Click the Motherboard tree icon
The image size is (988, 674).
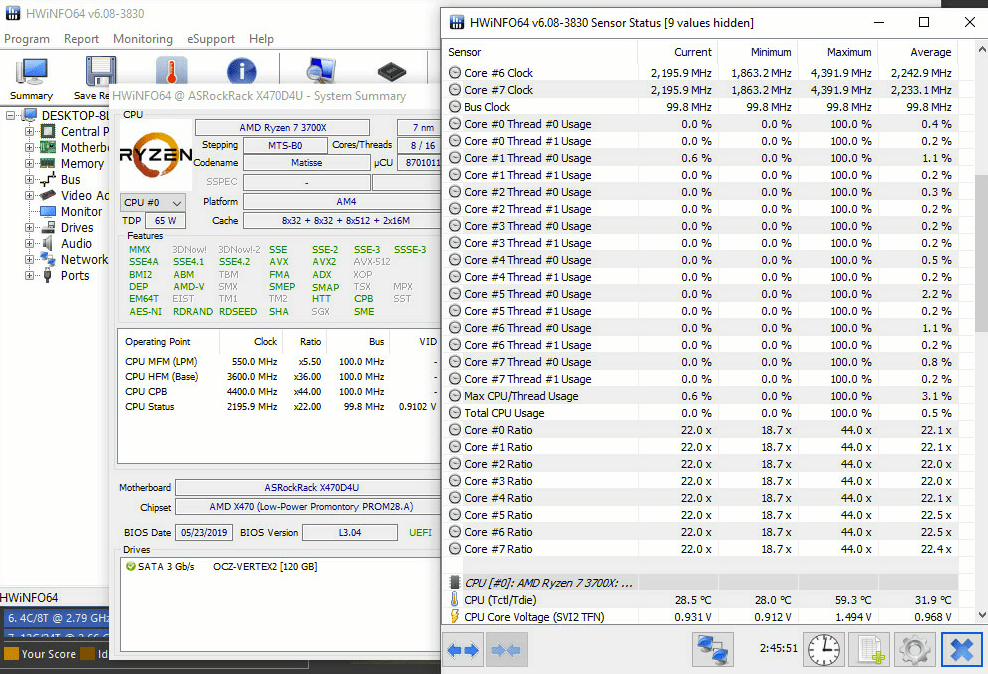pos(48,147)
